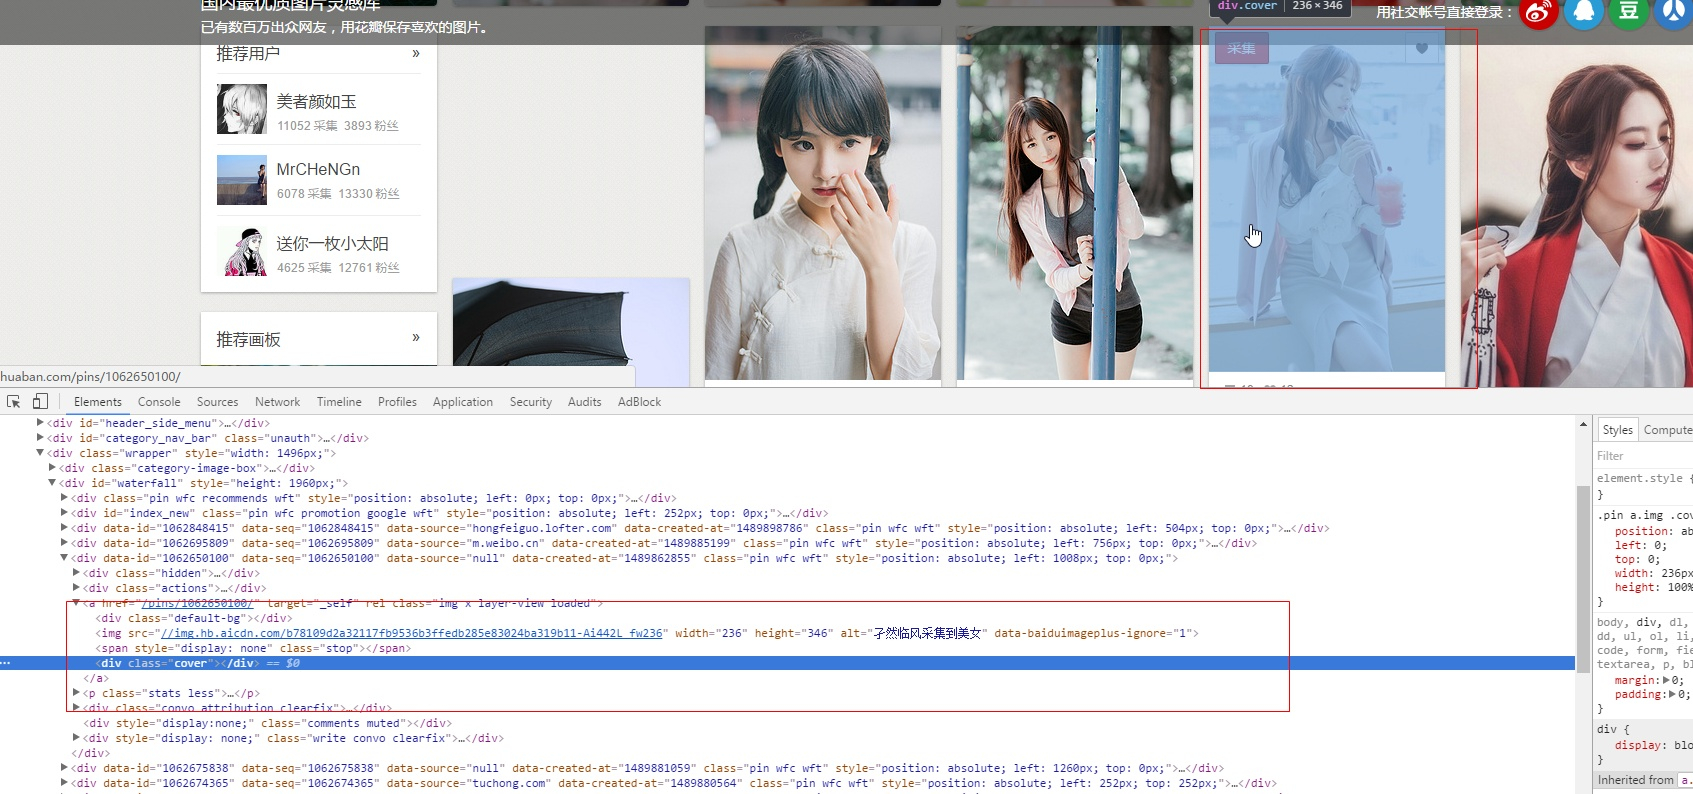This screenshot has width=1693, height=794.
Task: Log in with the green Douban icon
Action: [x=1628, y=12]
